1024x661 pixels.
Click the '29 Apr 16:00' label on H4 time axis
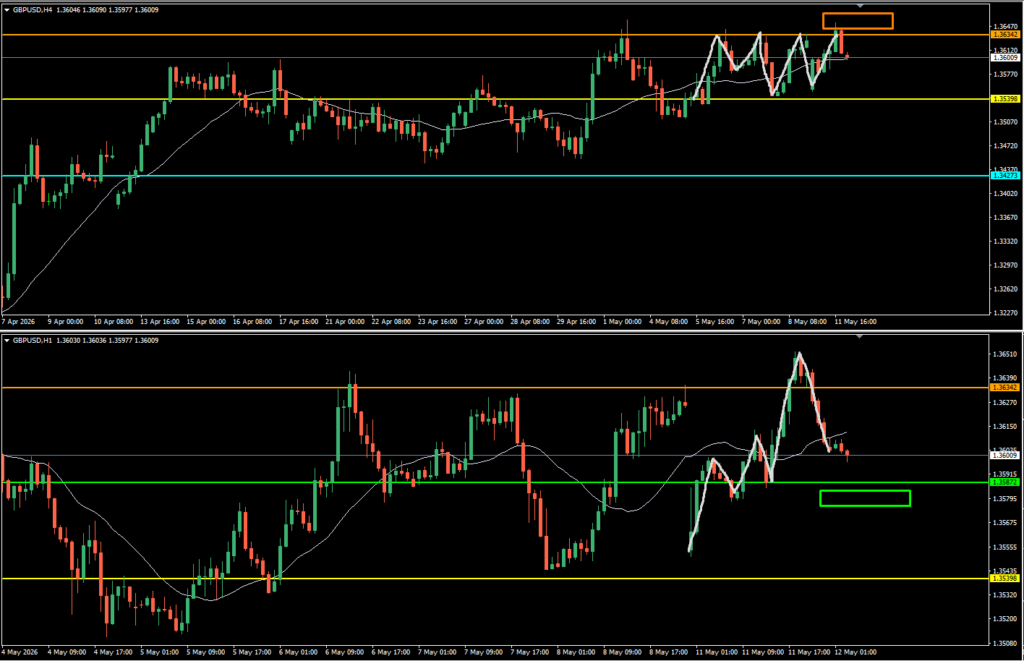coord(576,321)
